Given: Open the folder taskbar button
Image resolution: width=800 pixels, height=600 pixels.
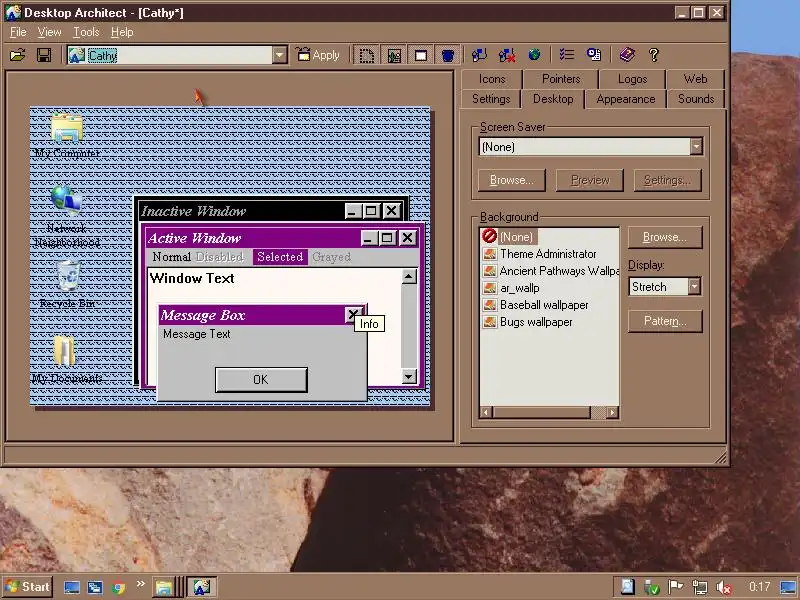Looking at the screenshot, I should [x=164, y=587].
